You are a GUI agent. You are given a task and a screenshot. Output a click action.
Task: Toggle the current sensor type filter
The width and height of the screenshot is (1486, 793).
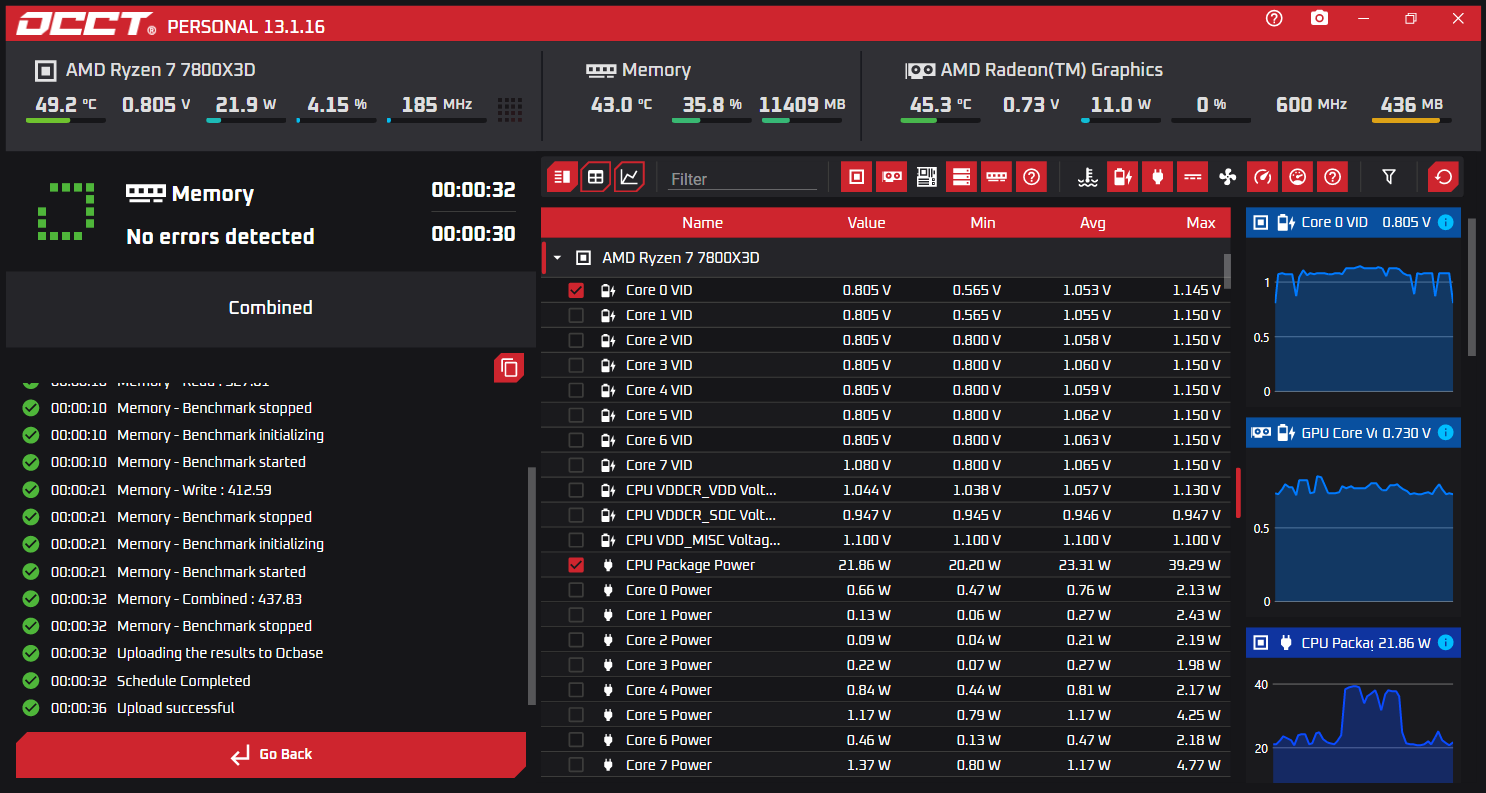[1192, 177]
